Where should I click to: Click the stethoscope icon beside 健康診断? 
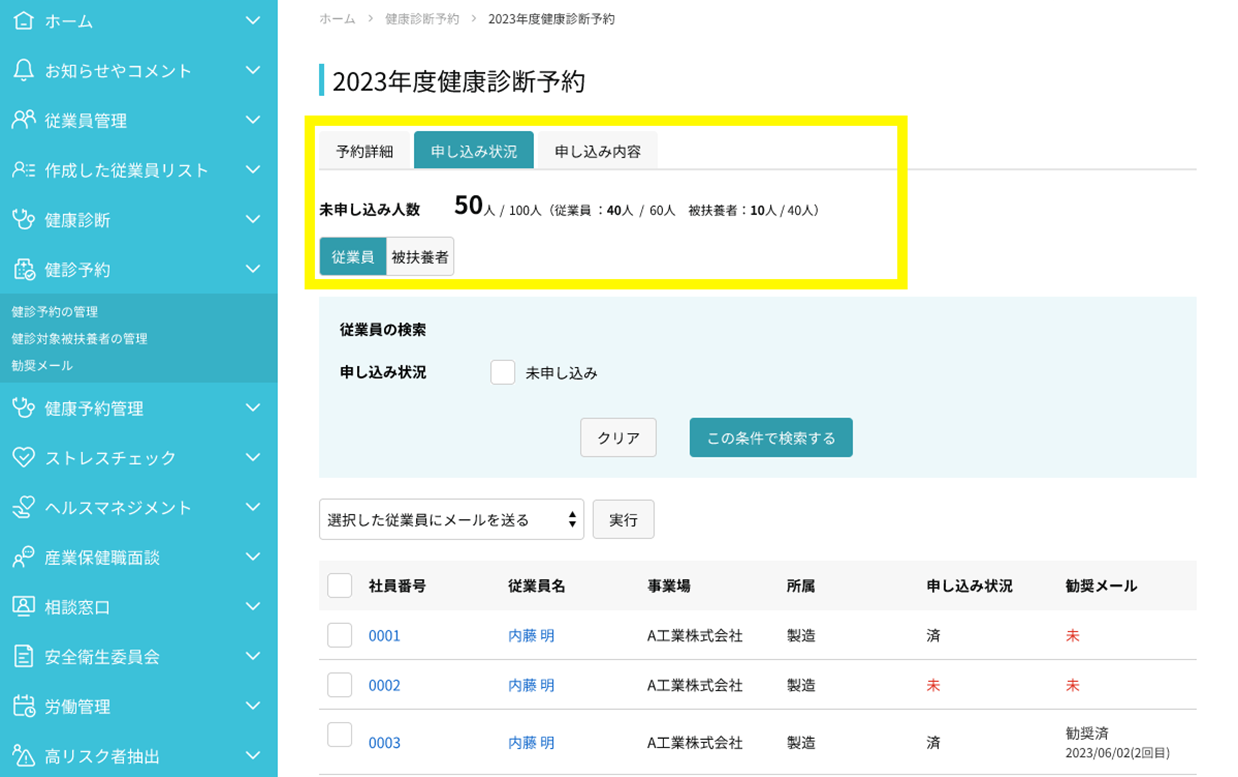tap(23, 219)
